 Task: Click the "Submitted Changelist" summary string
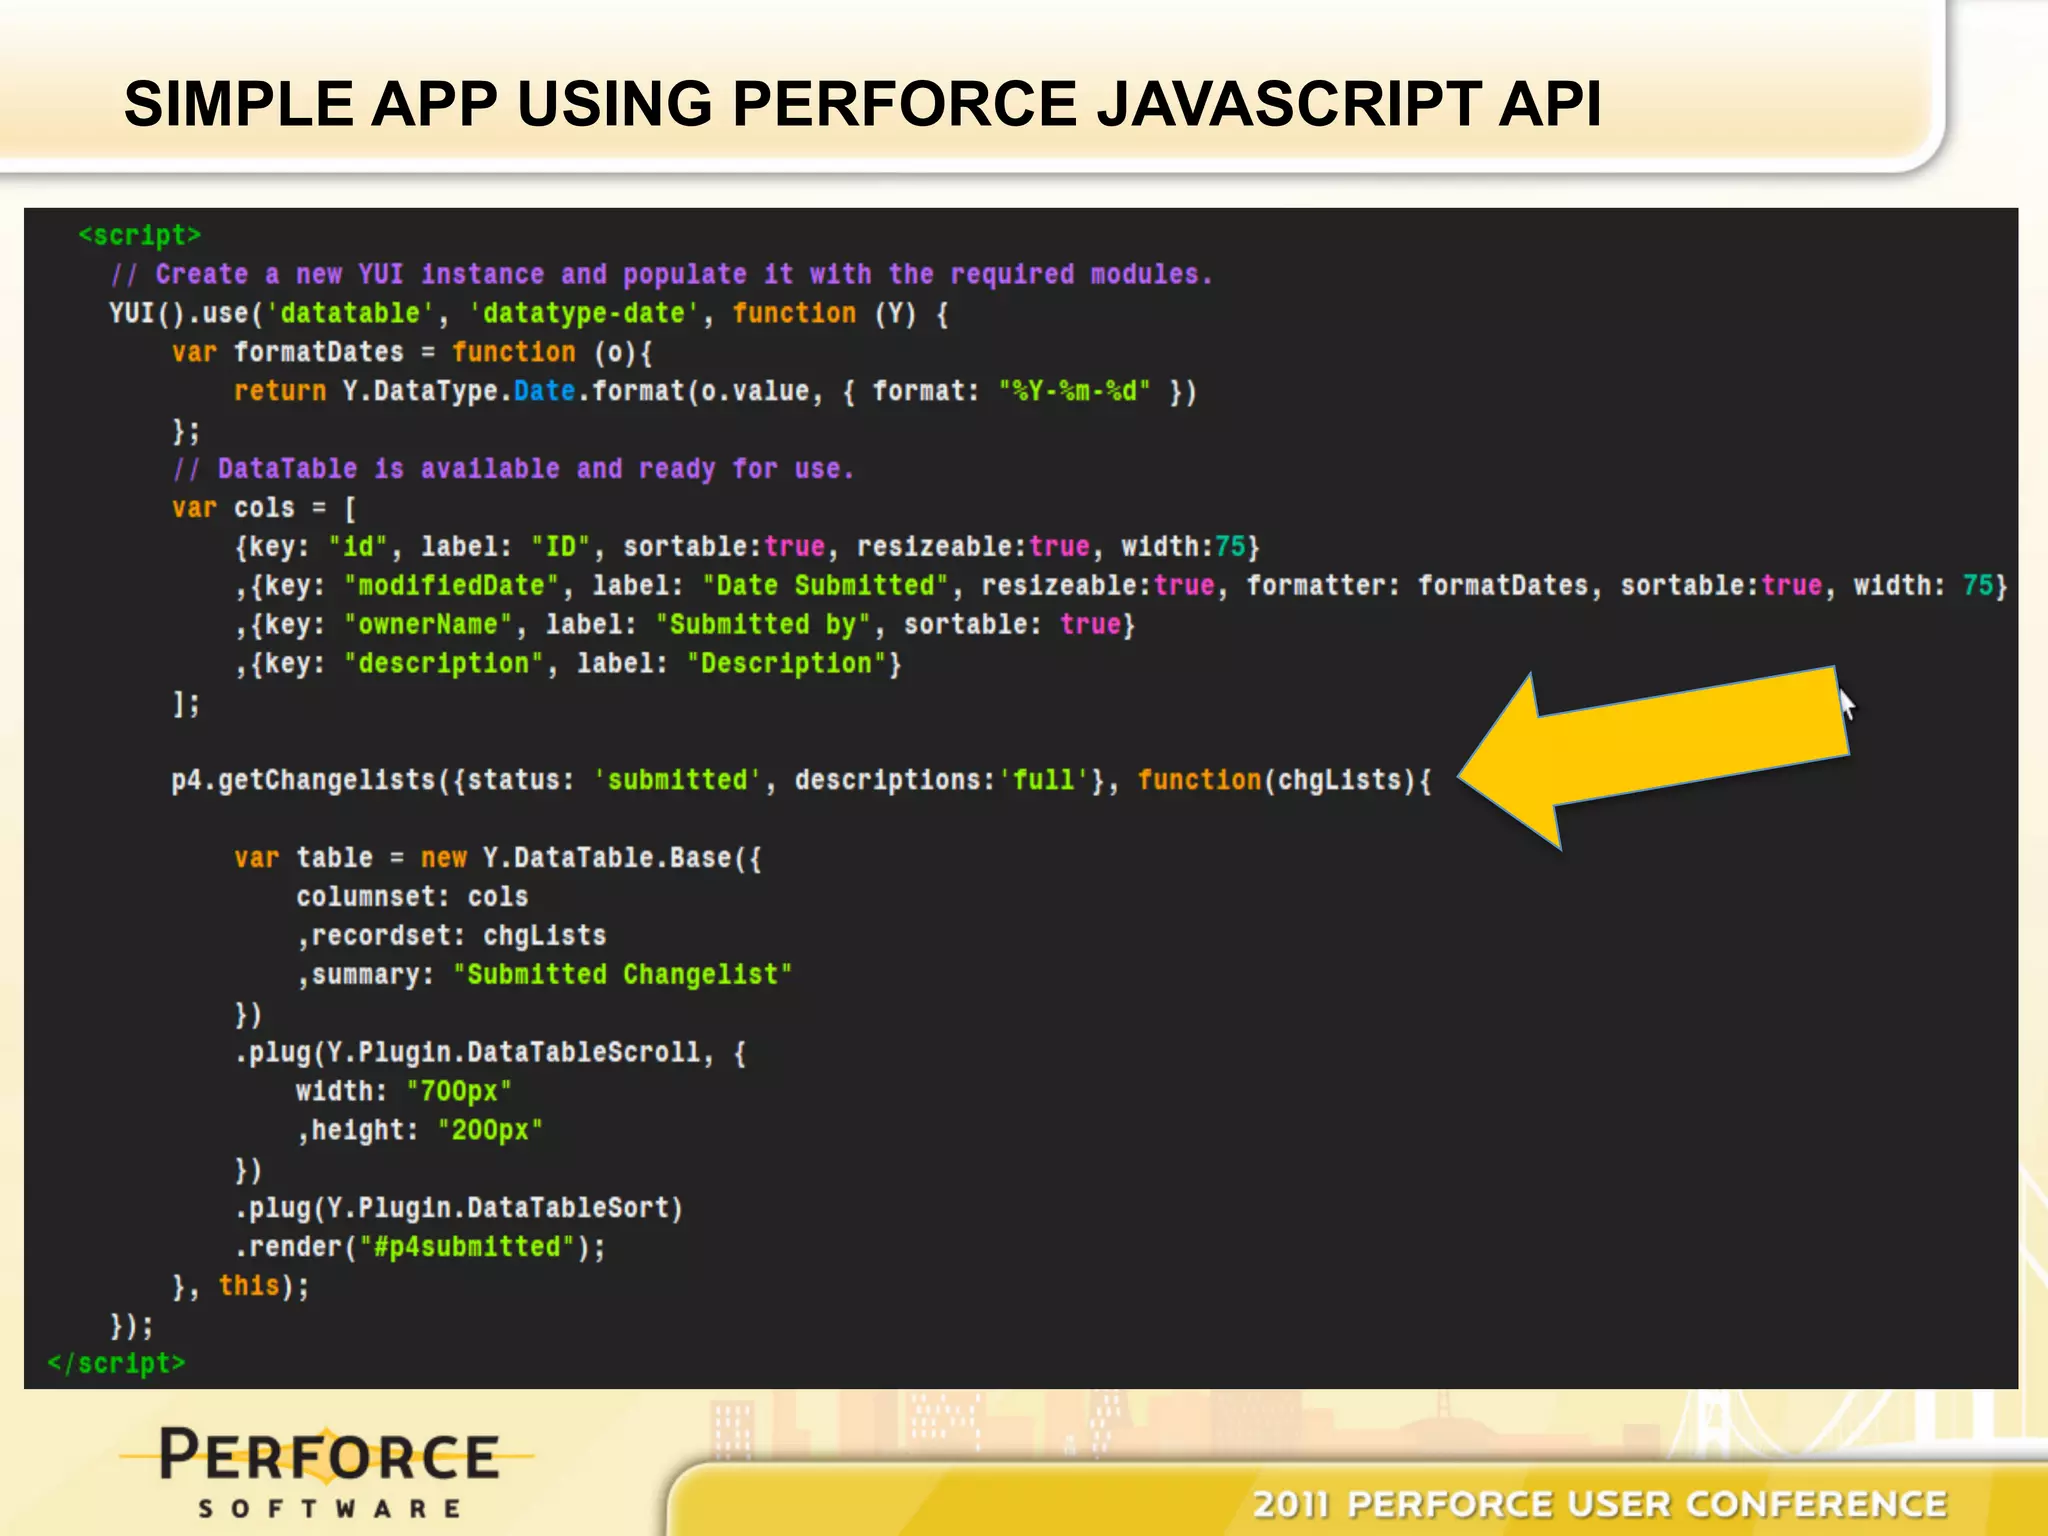tap(622, 975)
